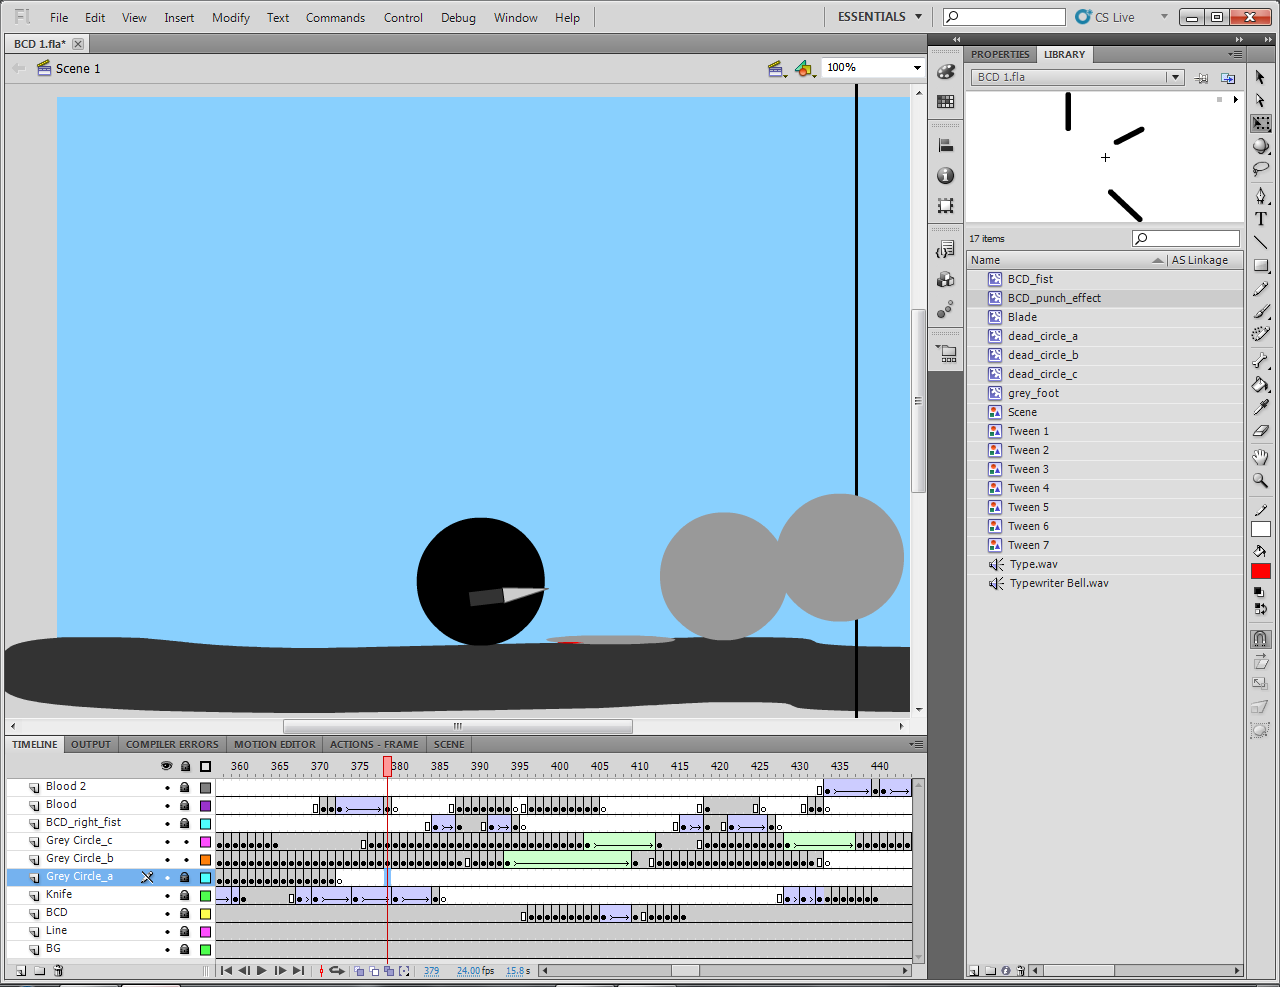Toggle show/hide all layers eye header
This screenshot has width=1280, height=987.
click(166, 766)
